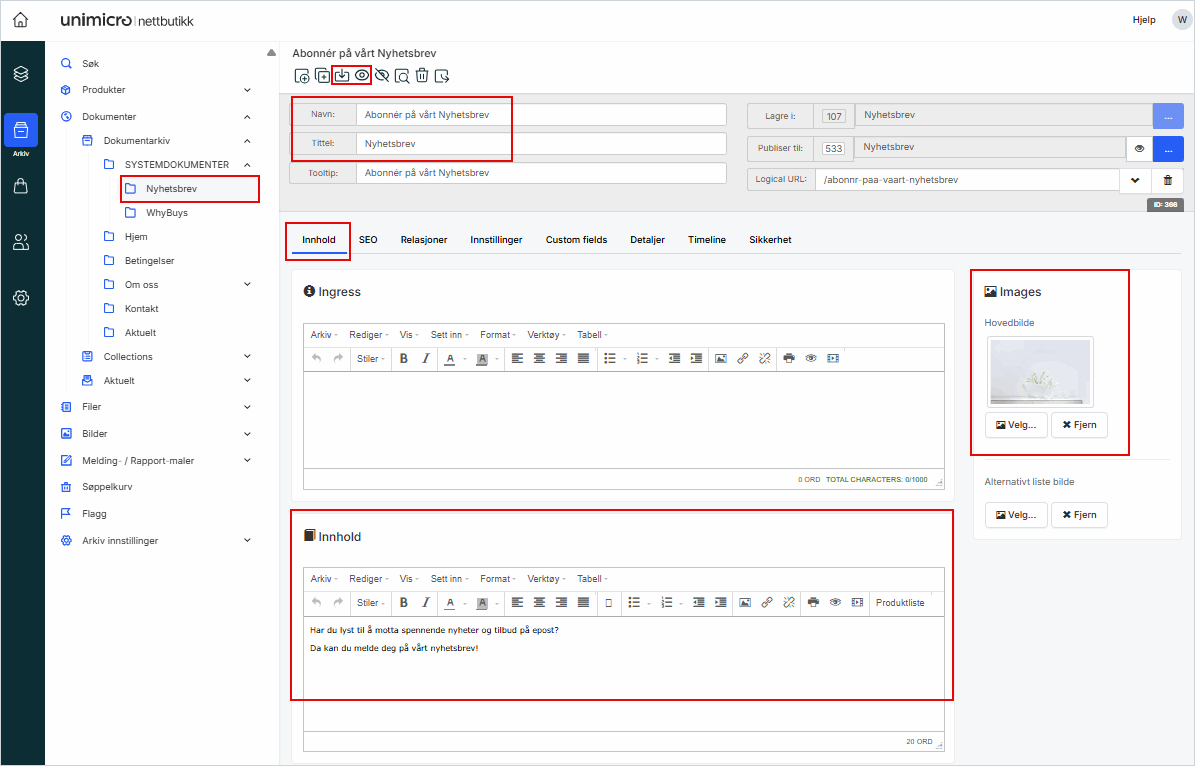
Task: Toggle unpublish with the crossed-eye icon
Action: 382,75
